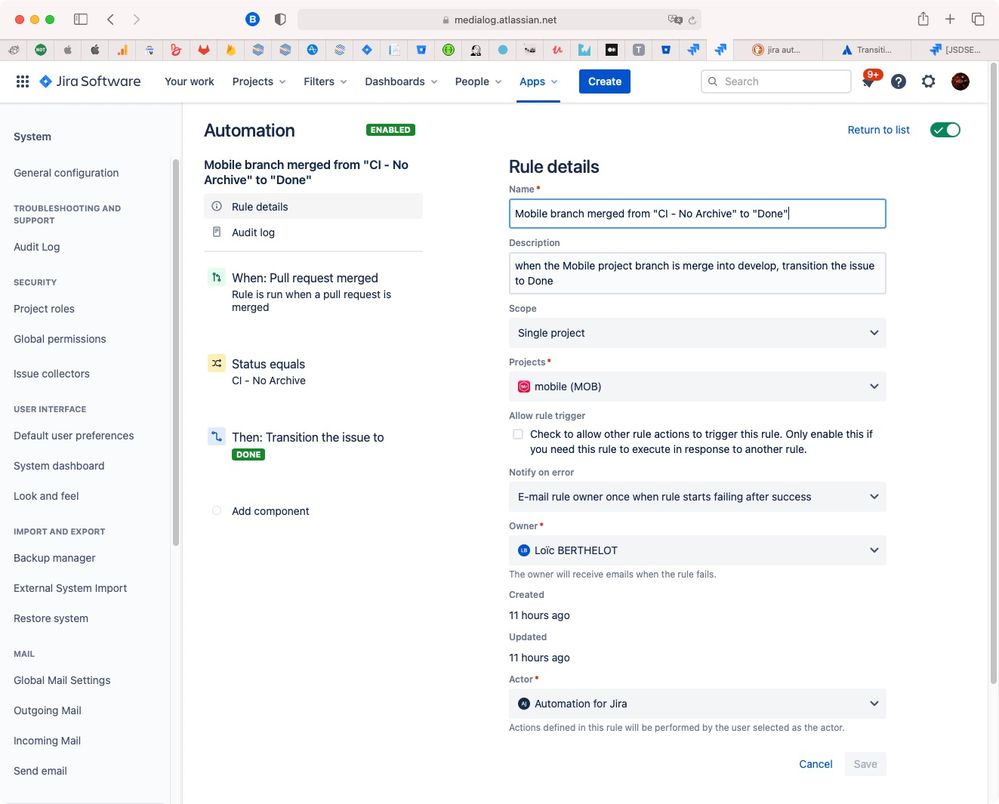999x804 pixels.
Task: Click Return to list link
Action: (x=878, y=130)
